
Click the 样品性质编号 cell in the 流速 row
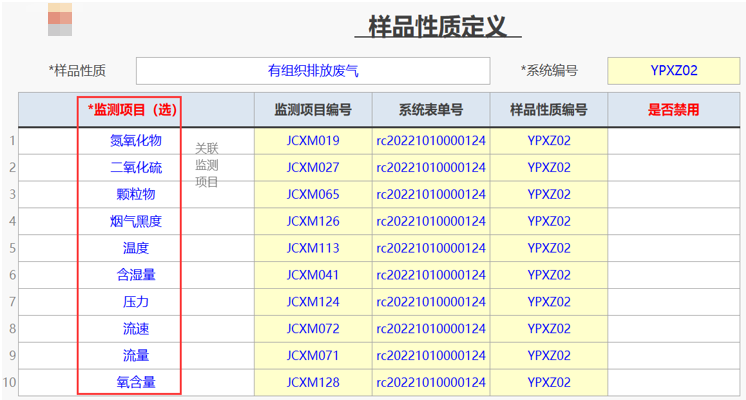click(x=548, y=328)
